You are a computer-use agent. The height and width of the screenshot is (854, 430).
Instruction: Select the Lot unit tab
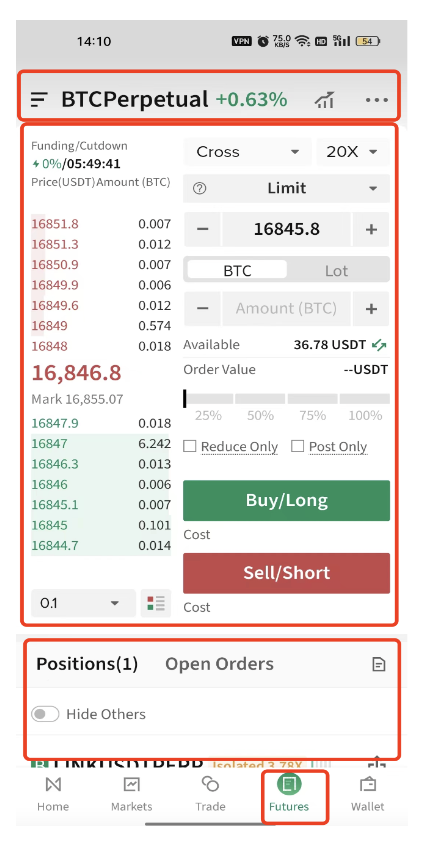tap(336, 271)
